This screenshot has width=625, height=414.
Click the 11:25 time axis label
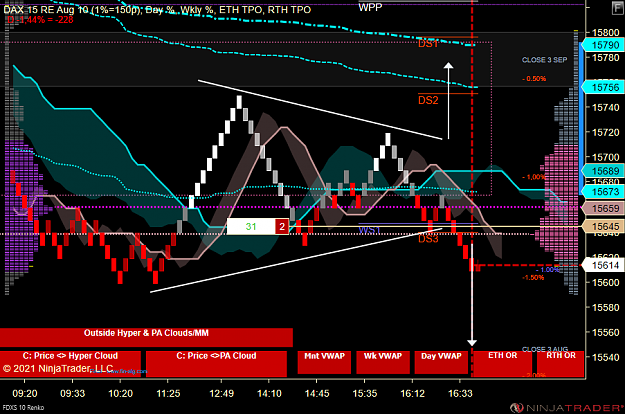[168, 394]
